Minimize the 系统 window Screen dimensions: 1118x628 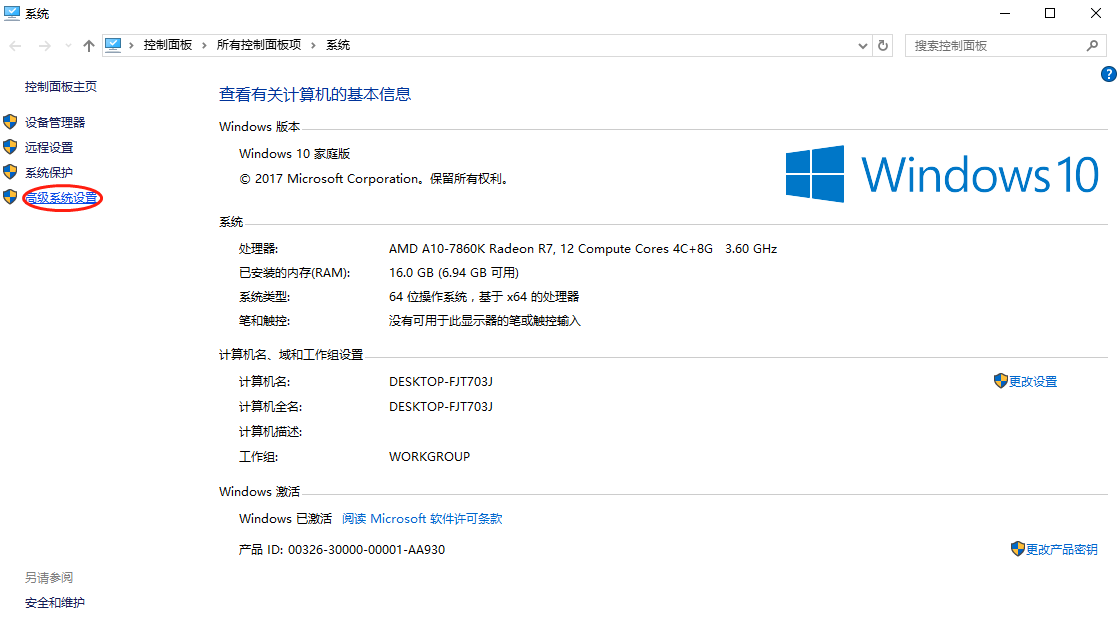tap(1005, 13)
